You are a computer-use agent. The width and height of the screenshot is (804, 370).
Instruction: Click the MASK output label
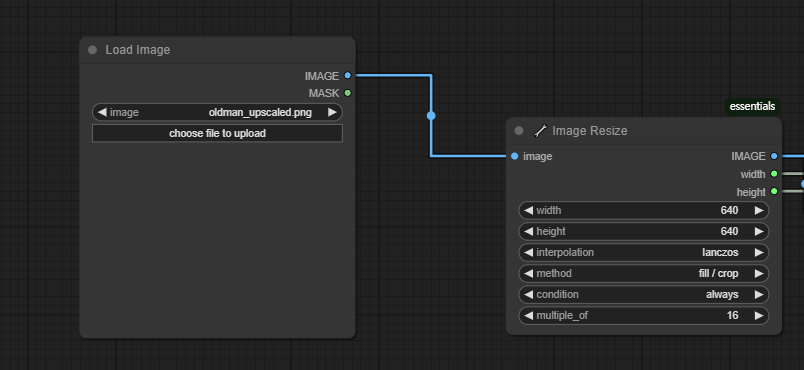coord(324,93)
